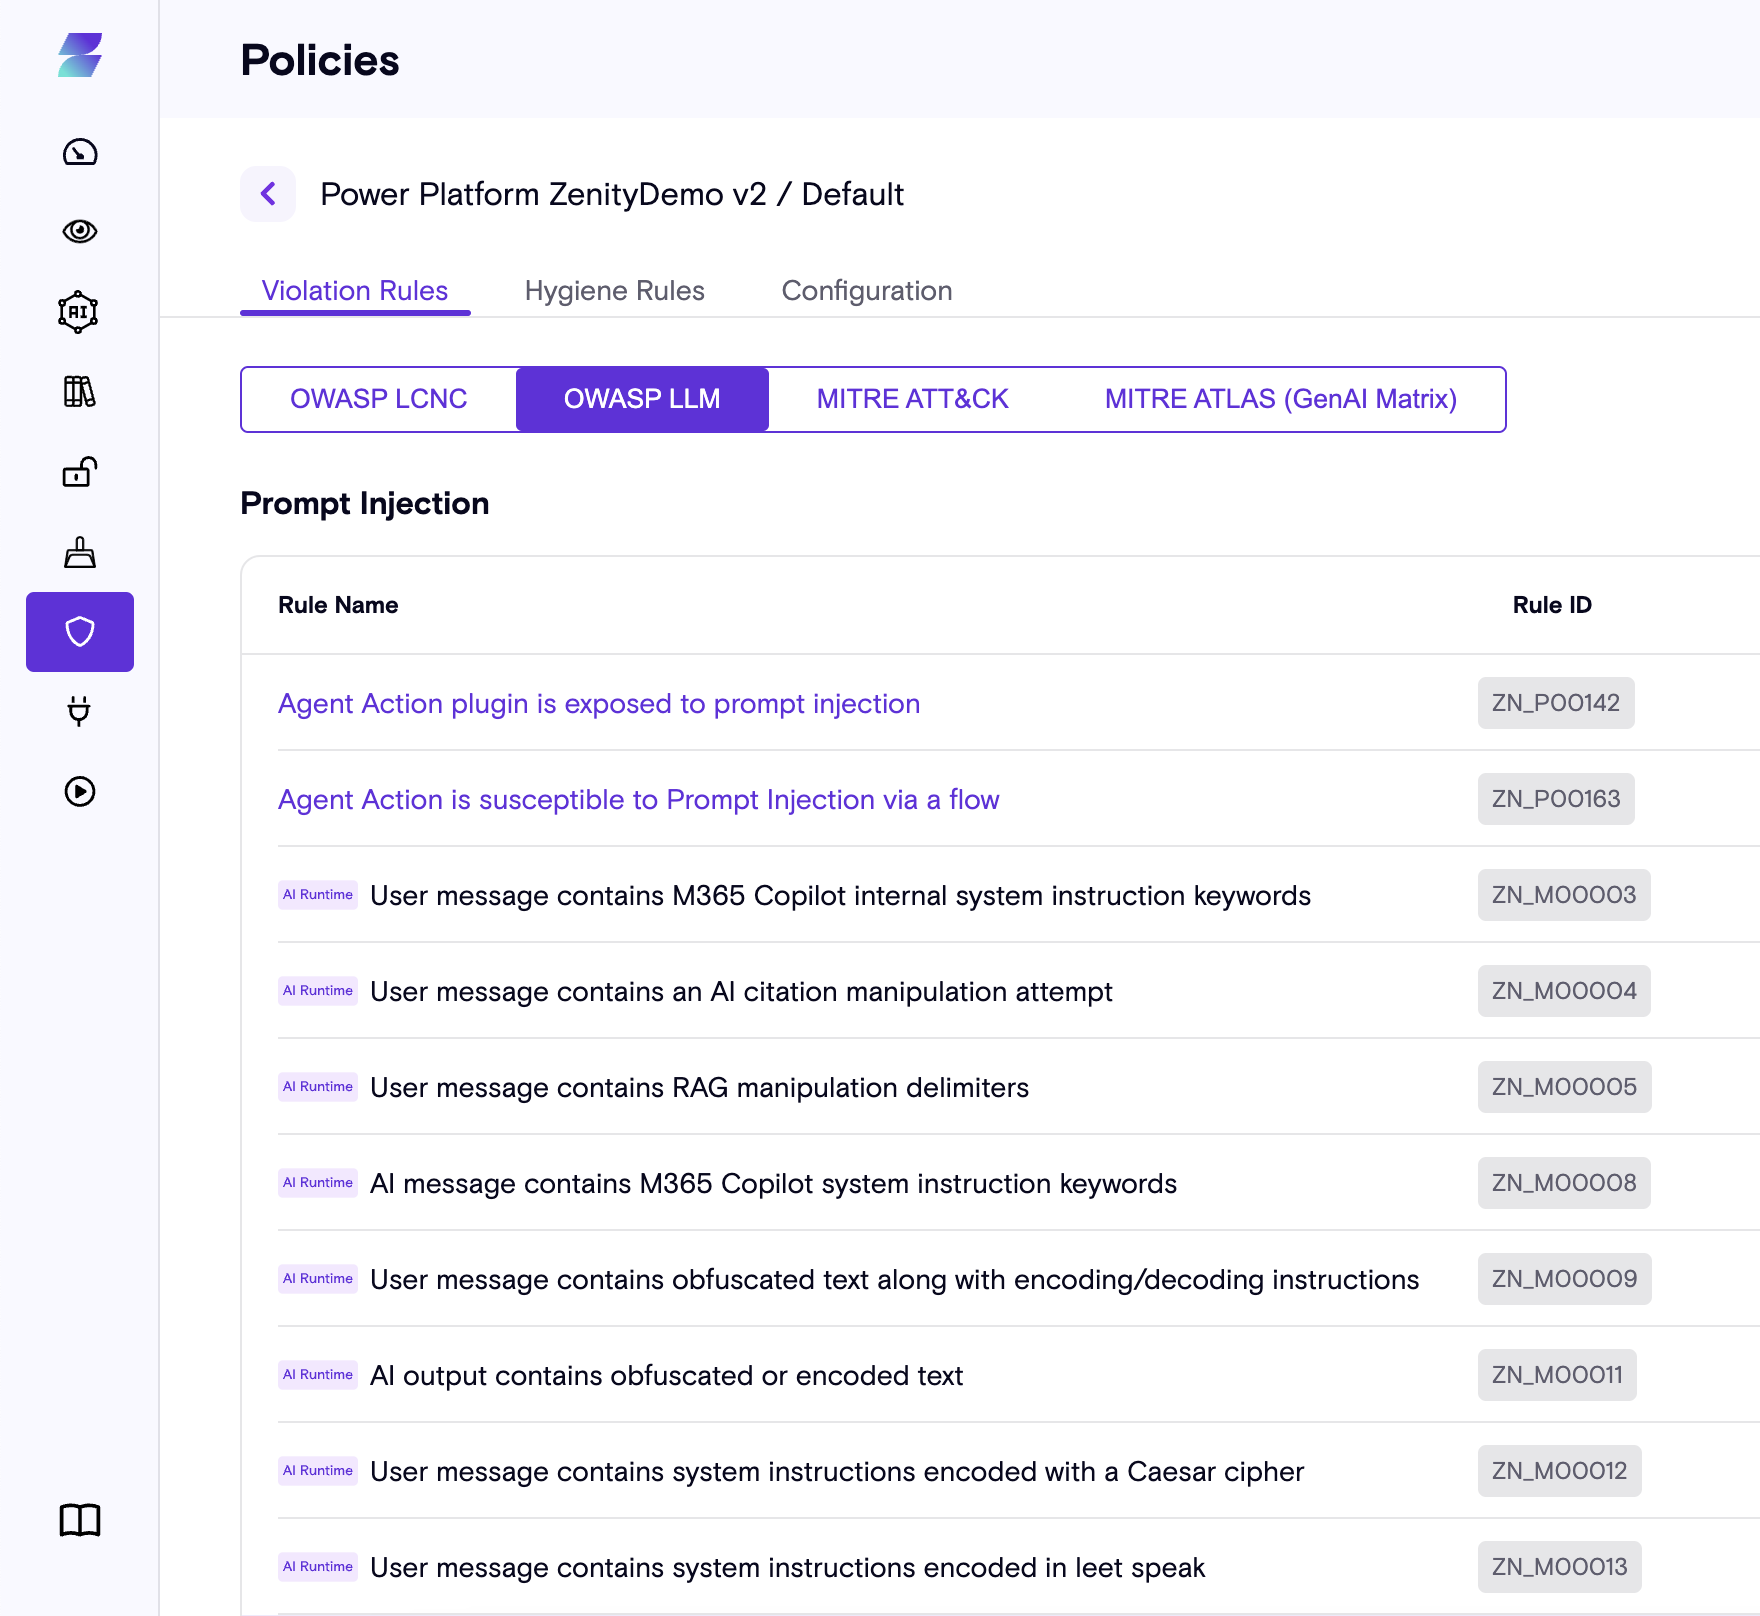
Task: Click the Zenity logo in the sidebar
Action: [80, 55]
